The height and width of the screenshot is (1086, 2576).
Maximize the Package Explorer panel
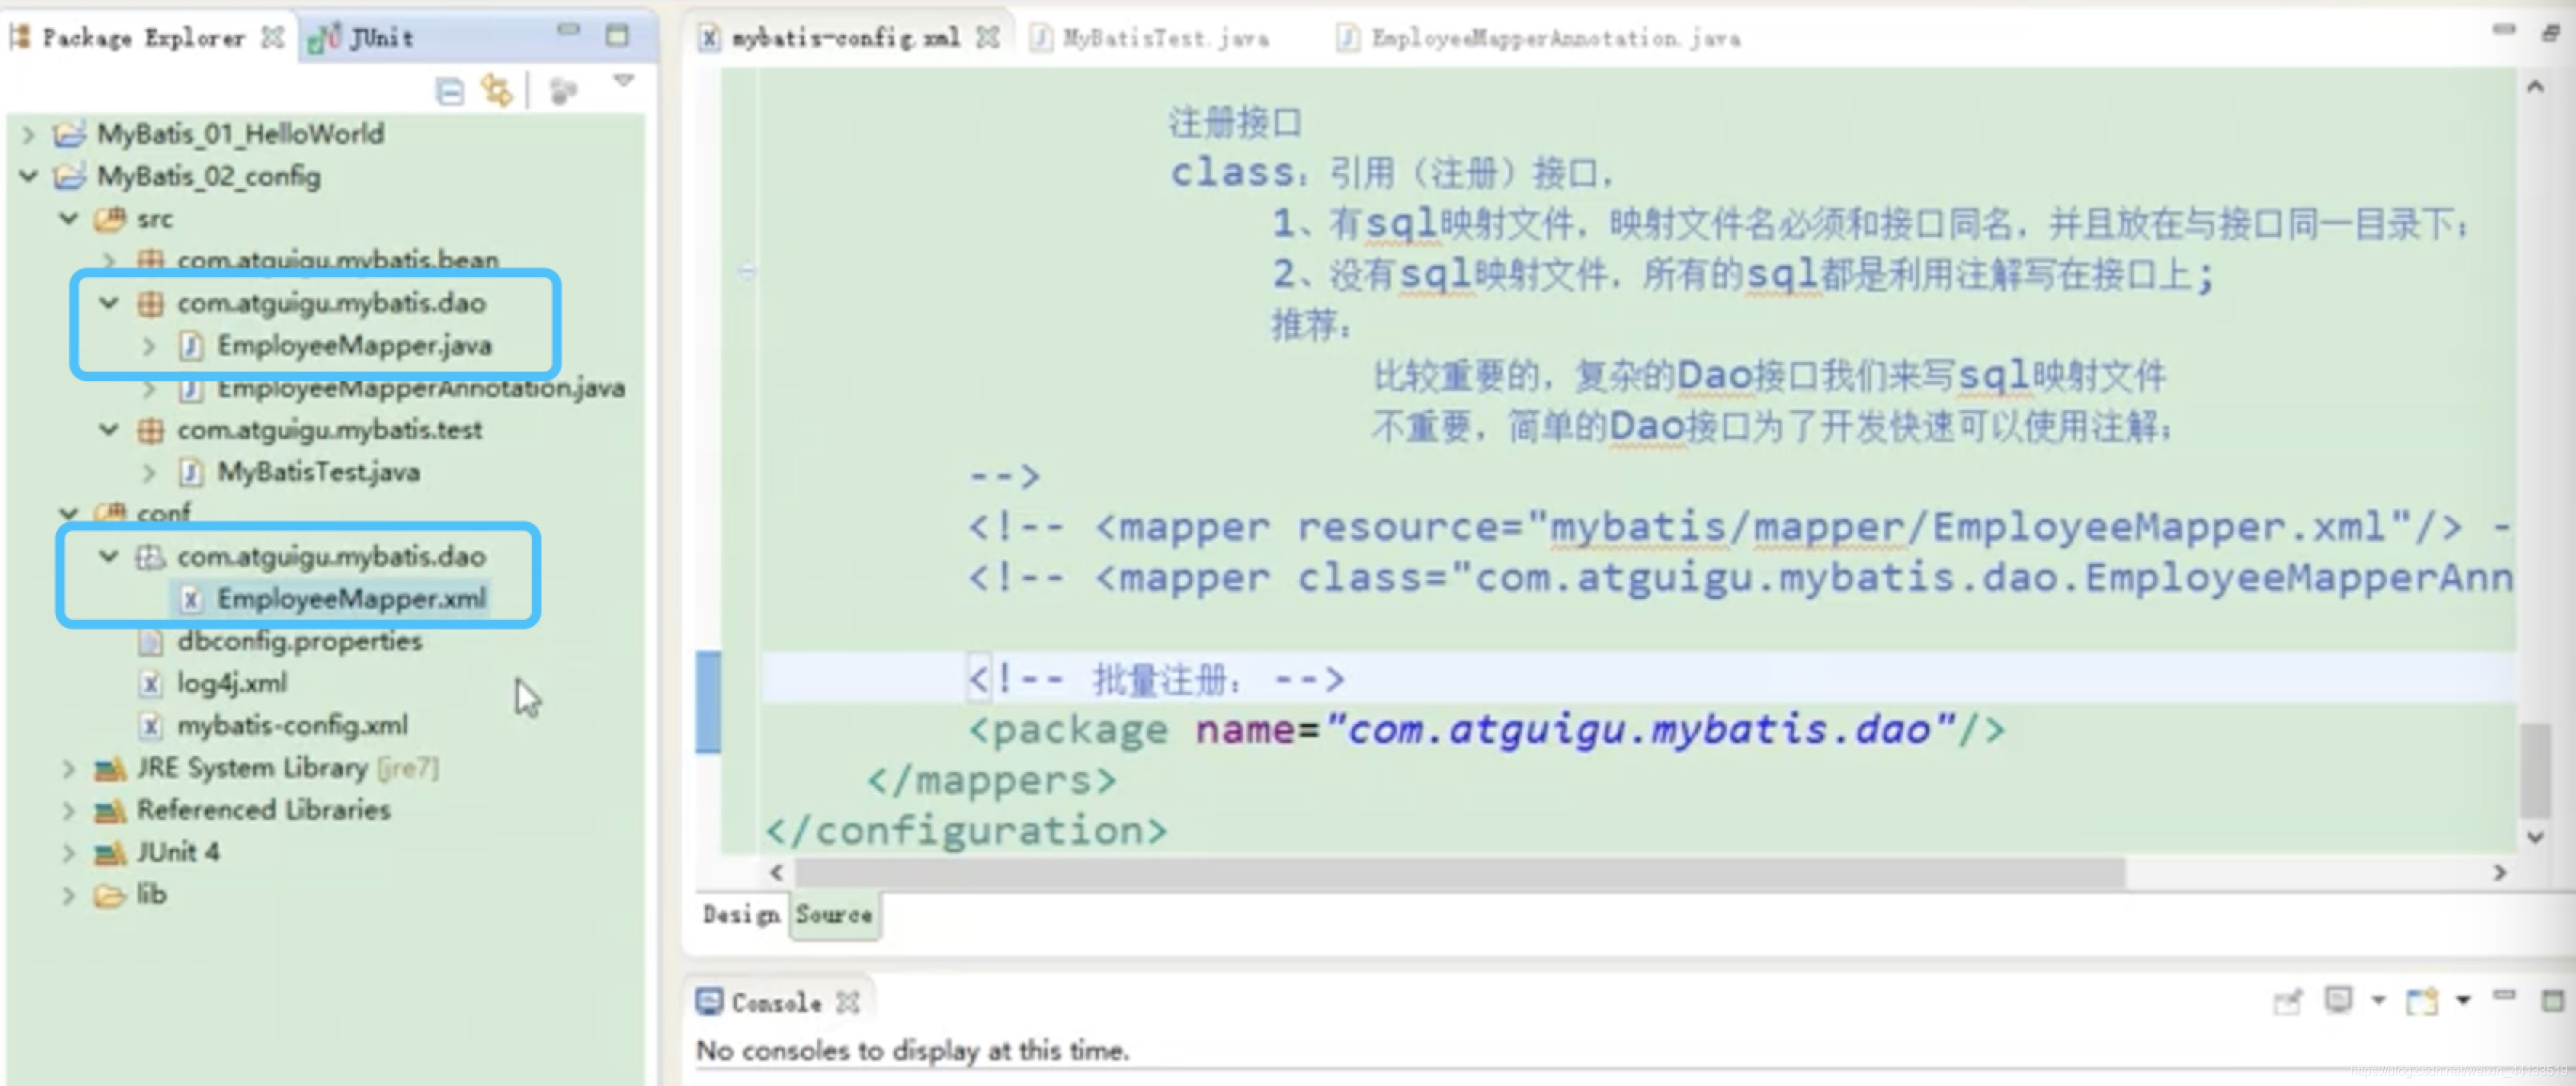tap(618, 36)
